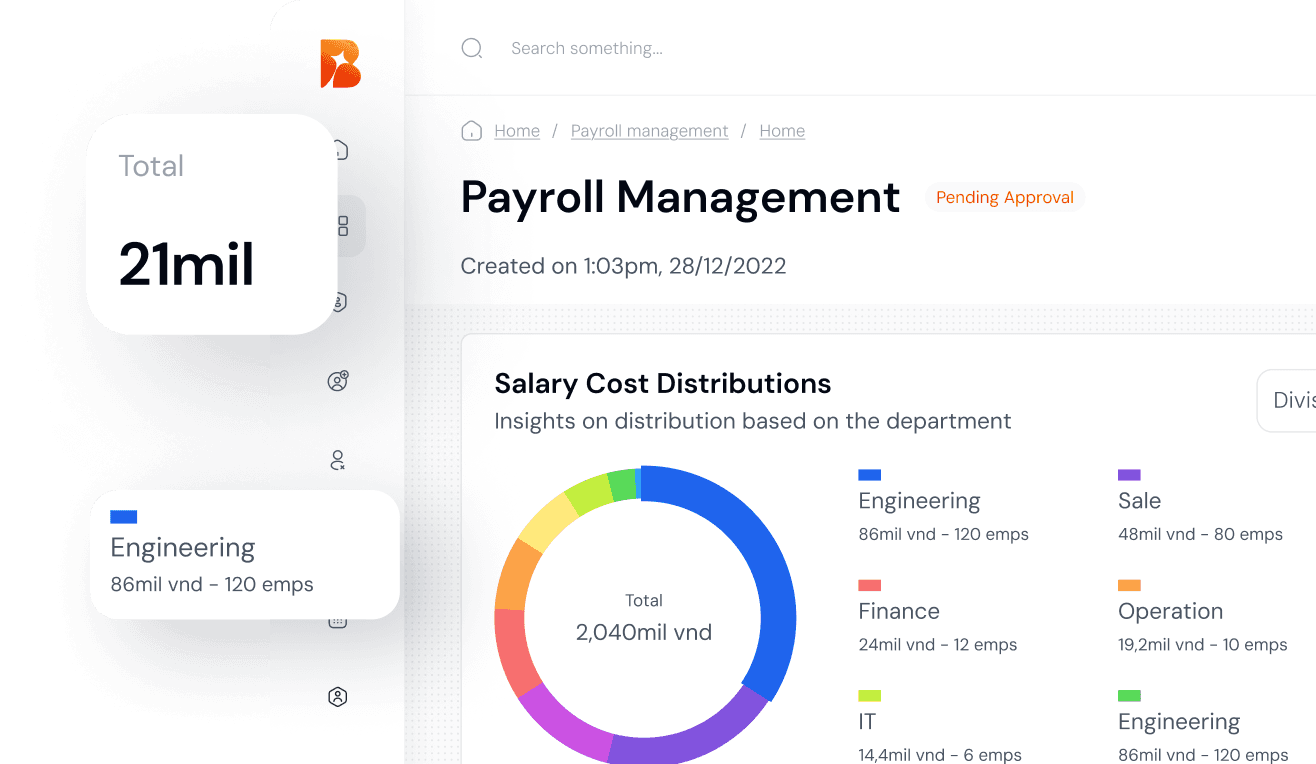The image size is (1316, 764).
Task: Click the Total 21mil floating card
Action: (211, 224)
